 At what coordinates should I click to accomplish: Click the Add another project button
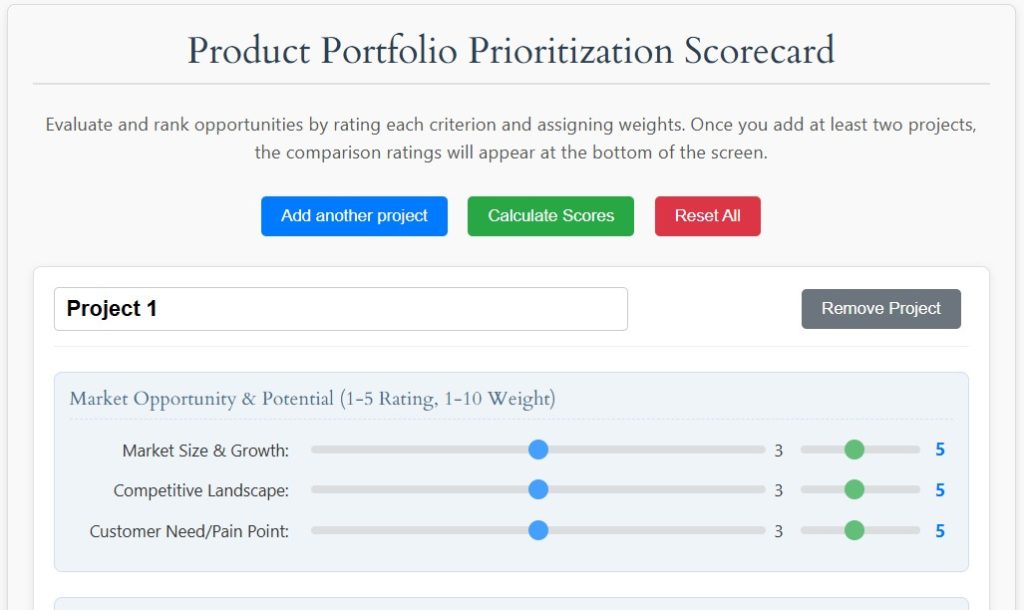coord(354,216)
